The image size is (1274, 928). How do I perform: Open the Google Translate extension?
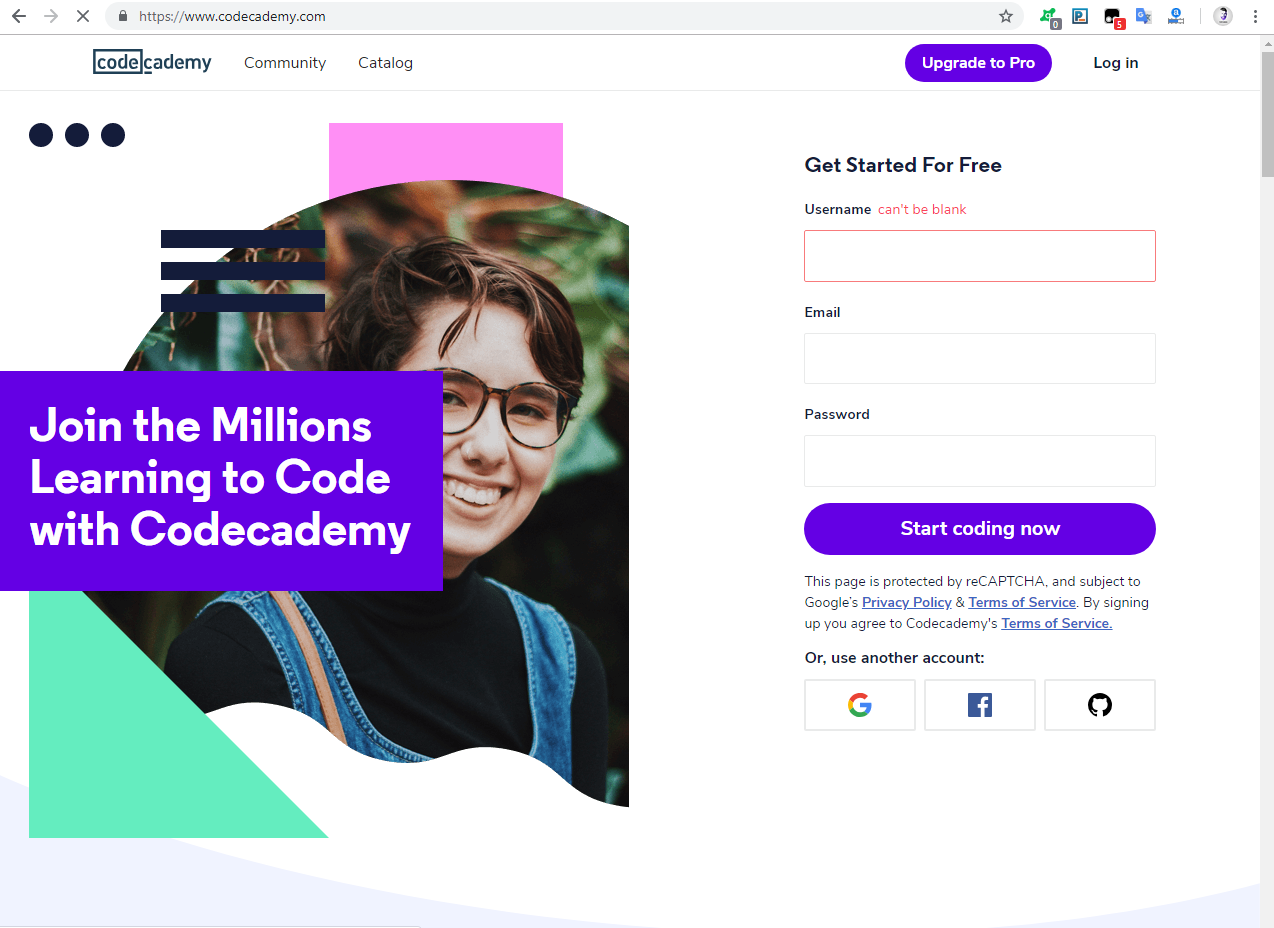click(1144, 16)
